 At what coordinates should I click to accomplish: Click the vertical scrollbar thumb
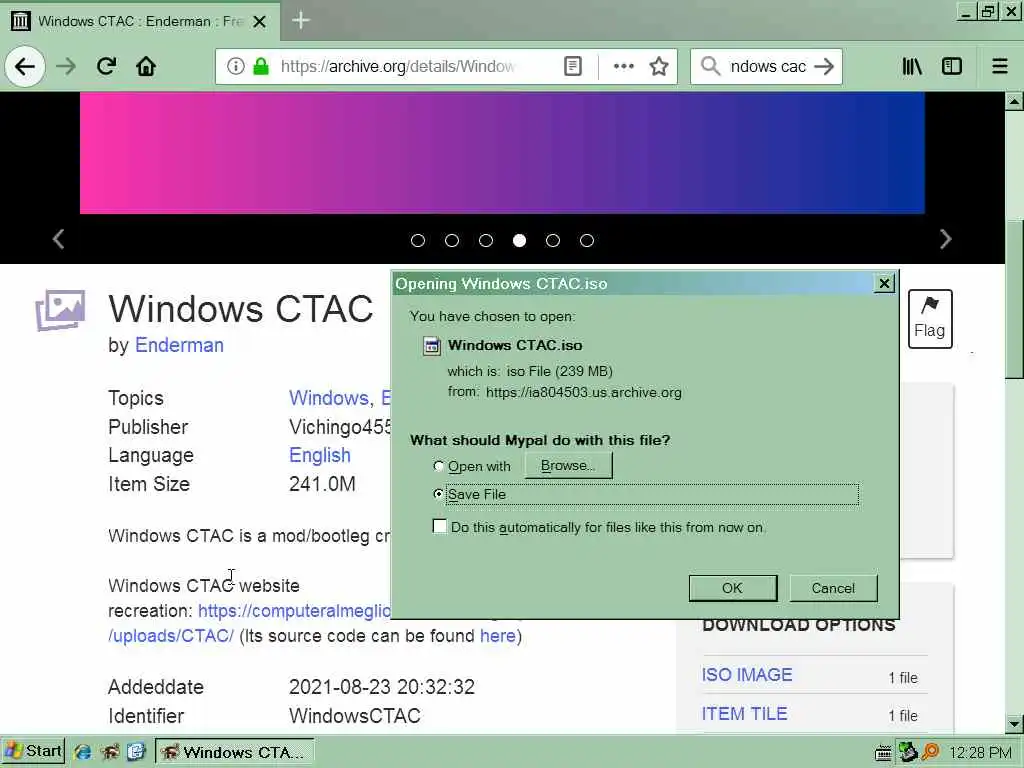[x=1014, y=299]
